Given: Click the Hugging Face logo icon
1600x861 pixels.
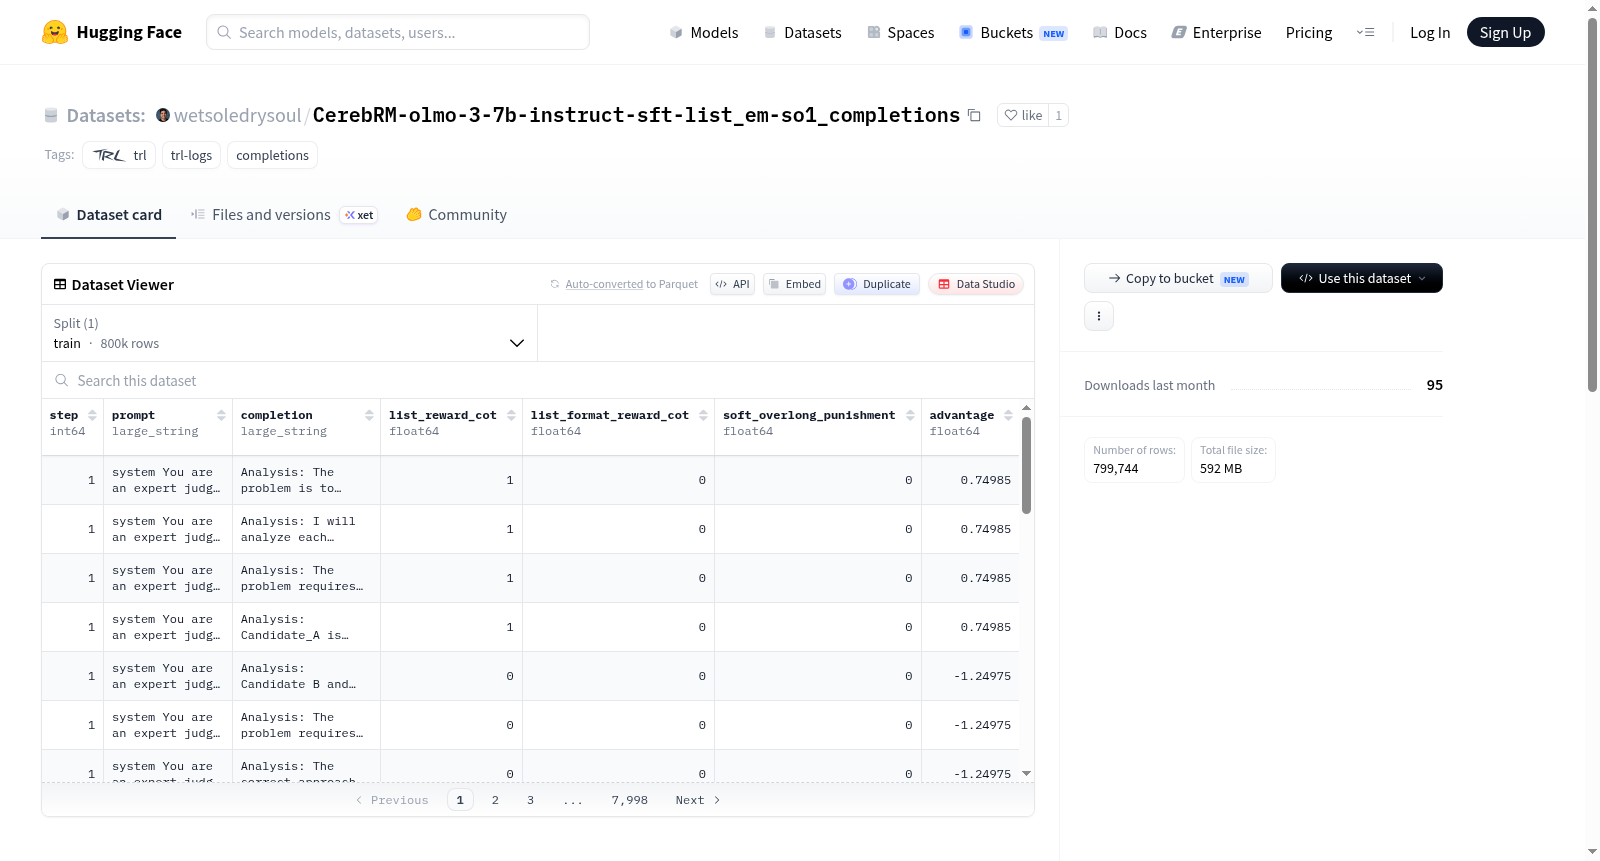Looking at the screenshot, I should point(55,32).
